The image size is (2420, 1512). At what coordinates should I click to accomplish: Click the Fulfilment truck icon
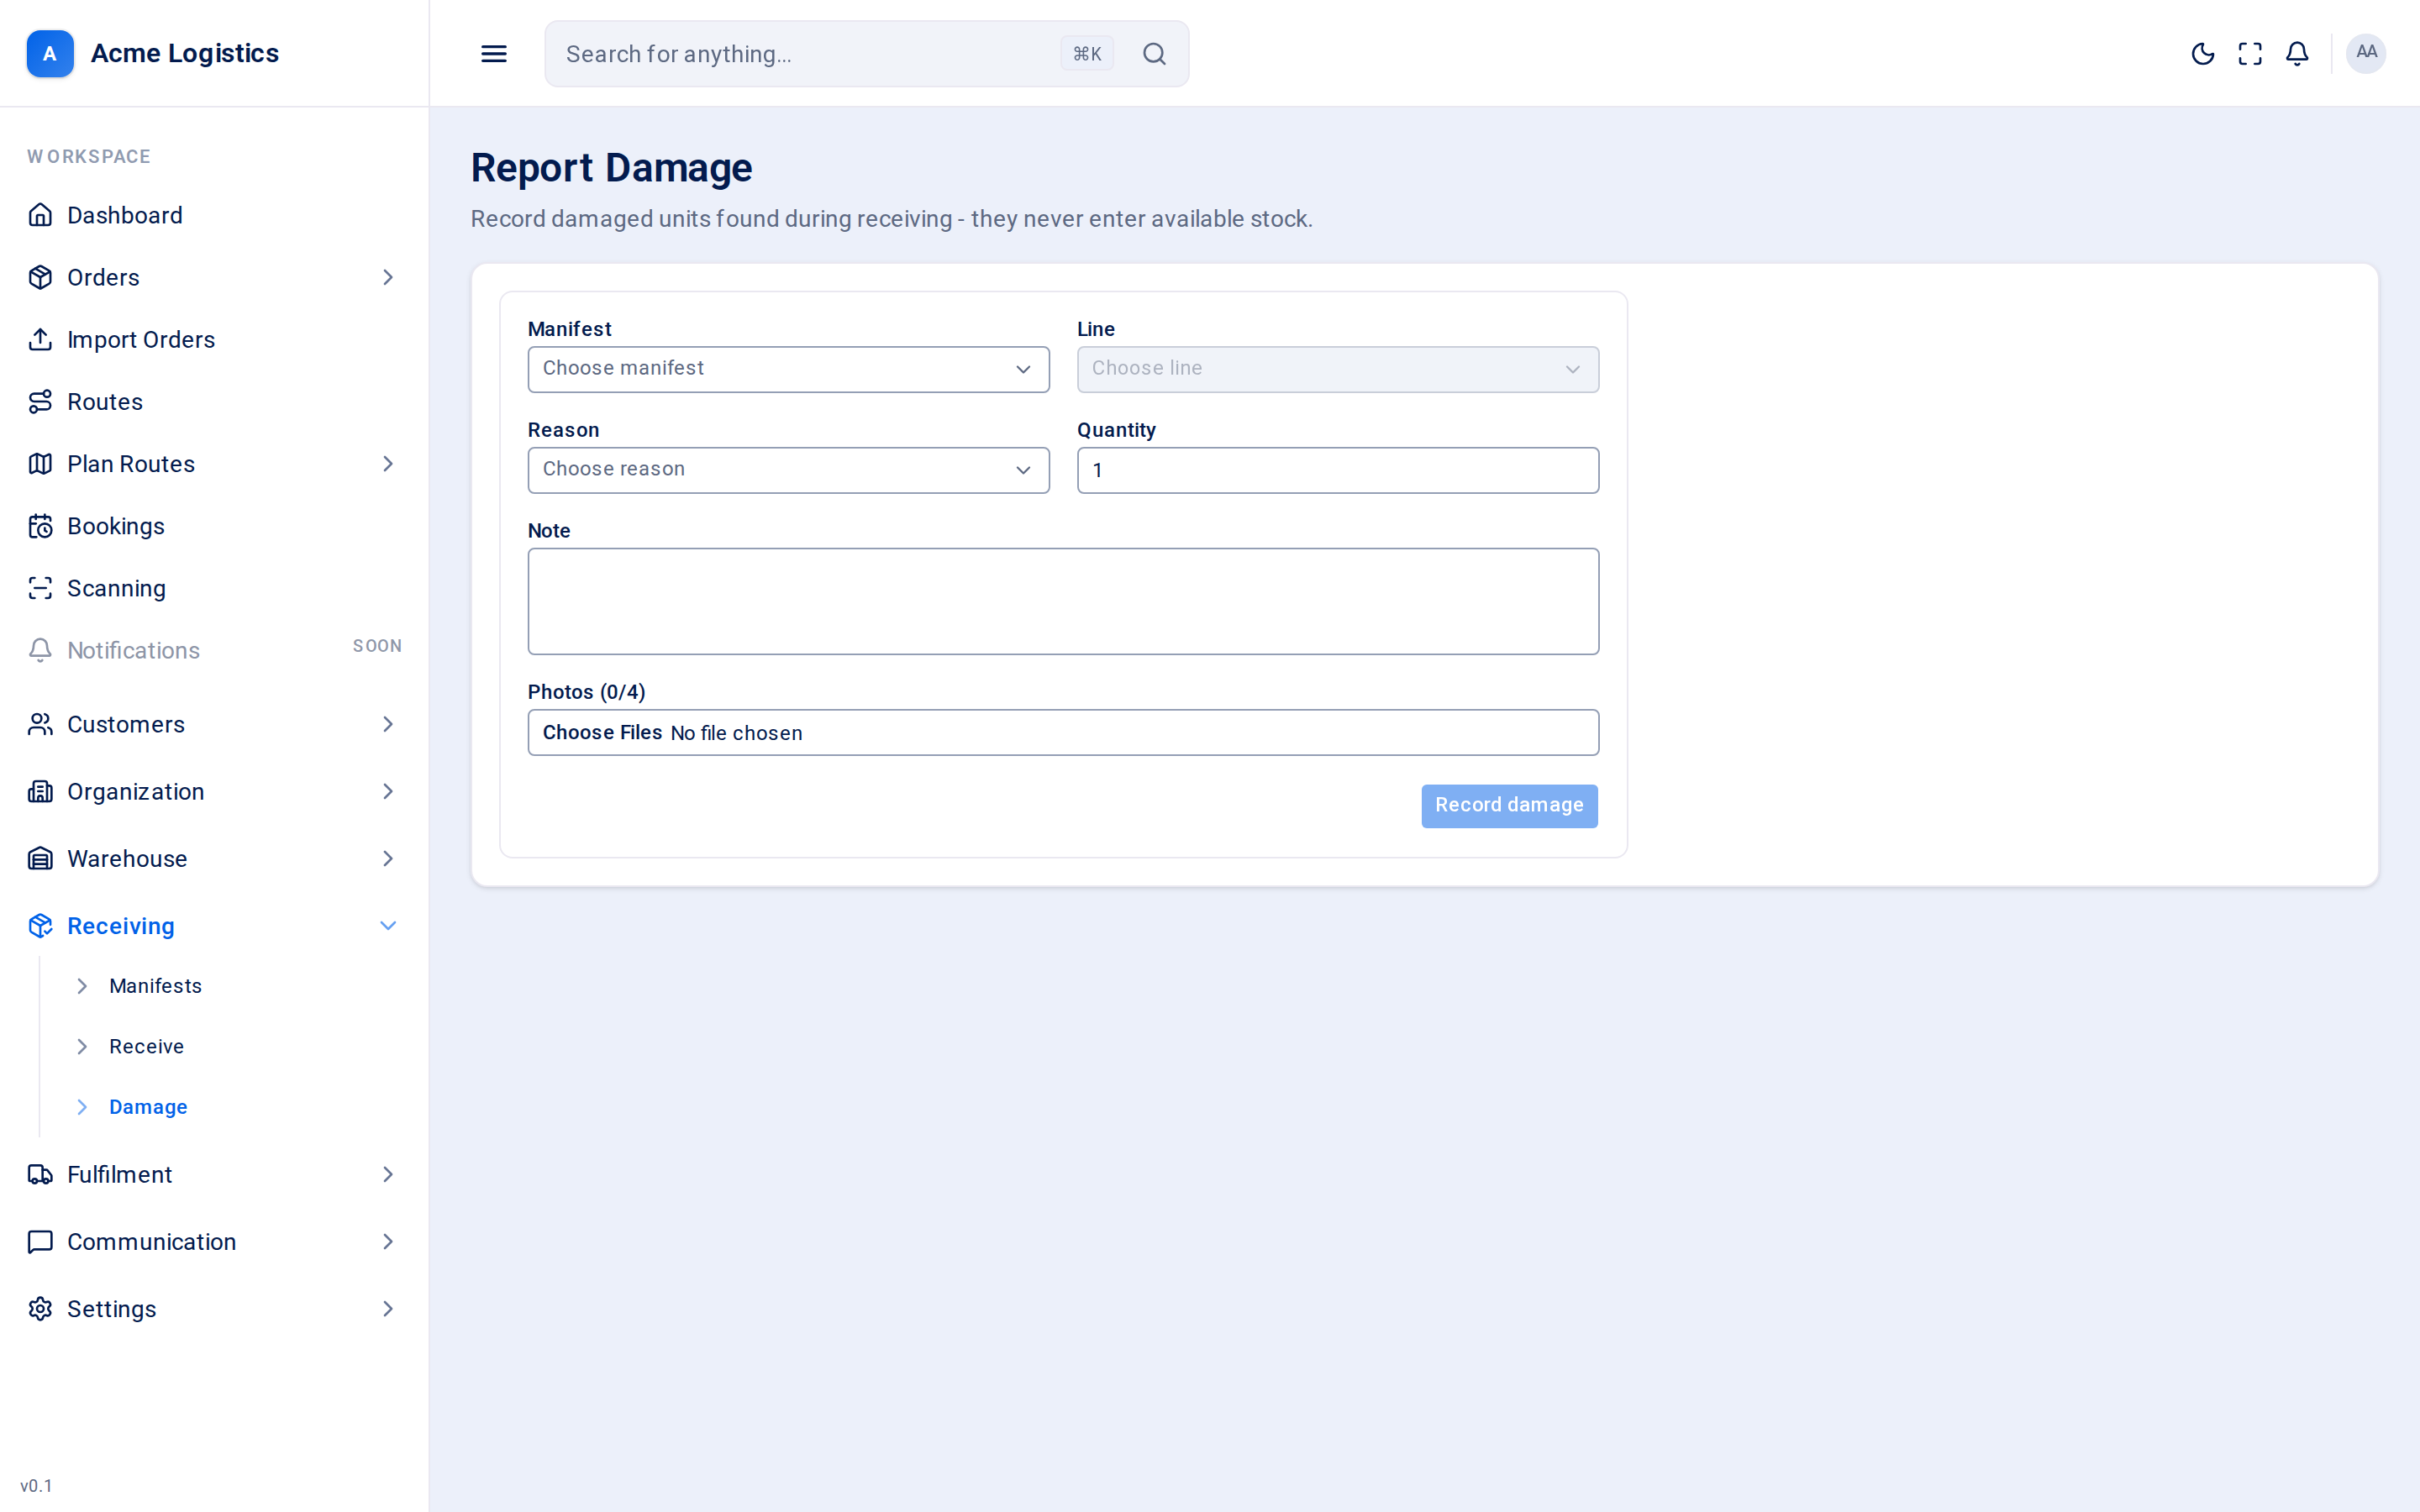point(40,1174)
